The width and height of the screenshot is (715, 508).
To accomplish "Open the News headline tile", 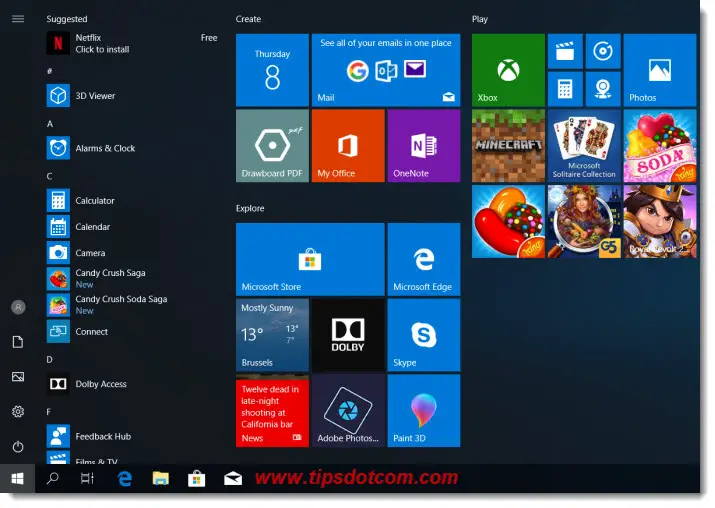I will (x=272, y=411).
